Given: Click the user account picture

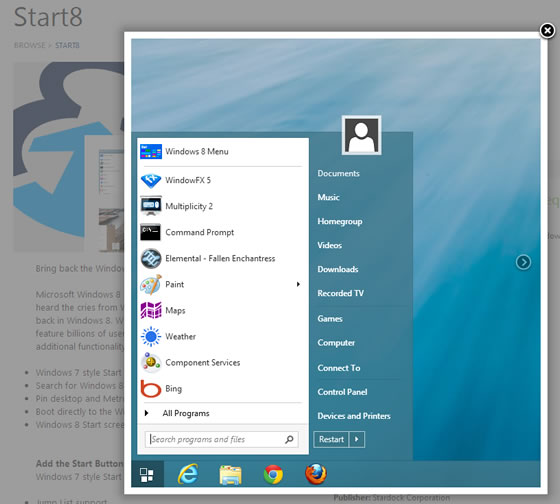Looking at the screenshot, I should (x=361, y=135).
